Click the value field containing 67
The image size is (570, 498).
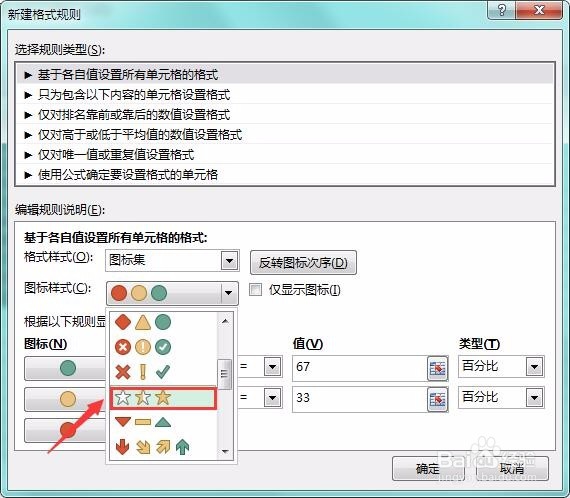click(360, 368)
